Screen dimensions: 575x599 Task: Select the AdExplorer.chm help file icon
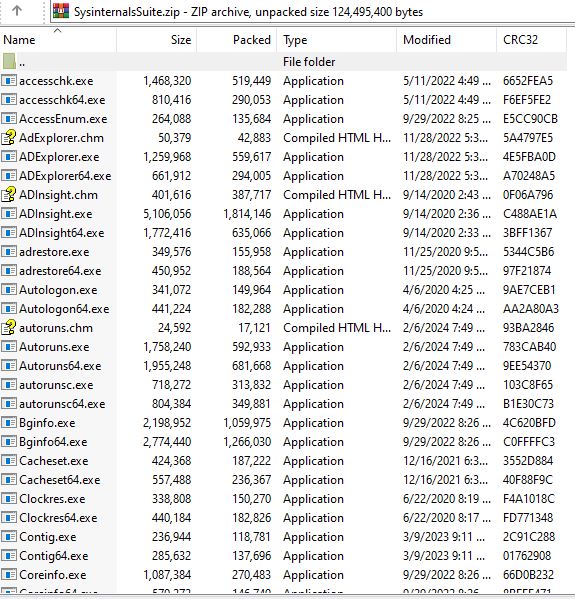click(9, 138)
